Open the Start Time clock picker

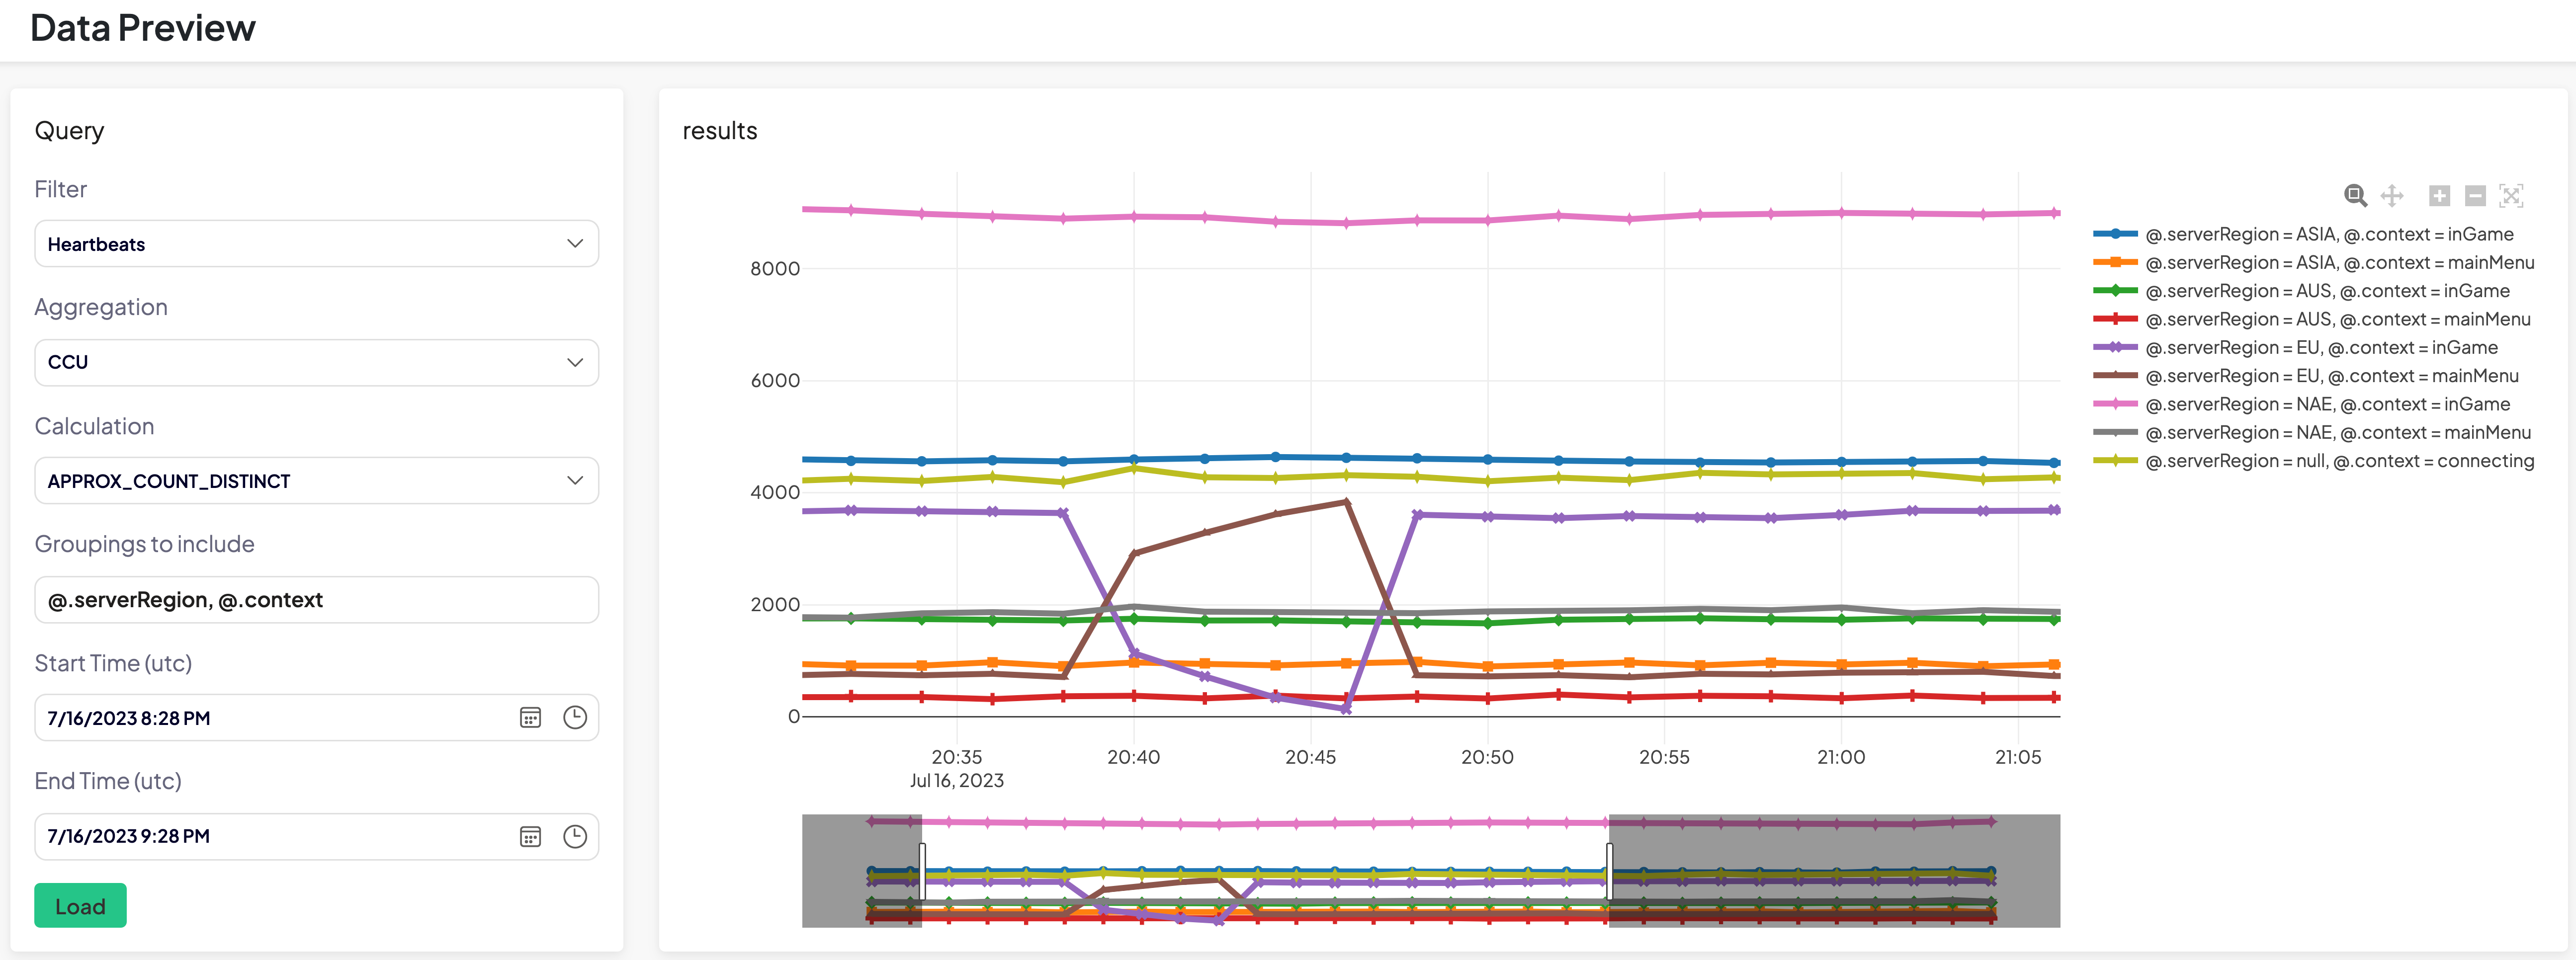coord(574,718)
